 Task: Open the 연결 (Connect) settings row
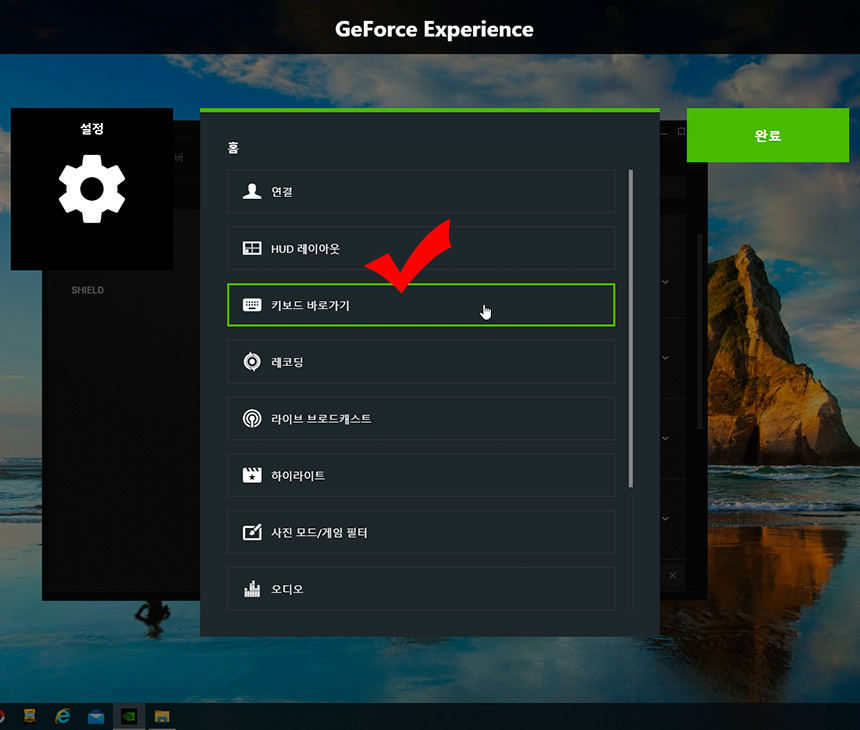421,191
